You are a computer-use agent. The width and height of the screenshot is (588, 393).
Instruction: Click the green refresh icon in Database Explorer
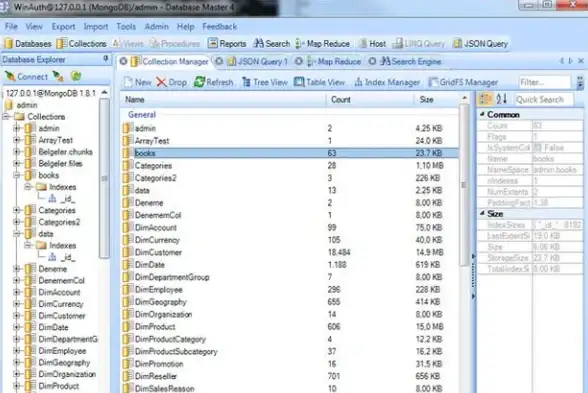[x=76, y=76]
